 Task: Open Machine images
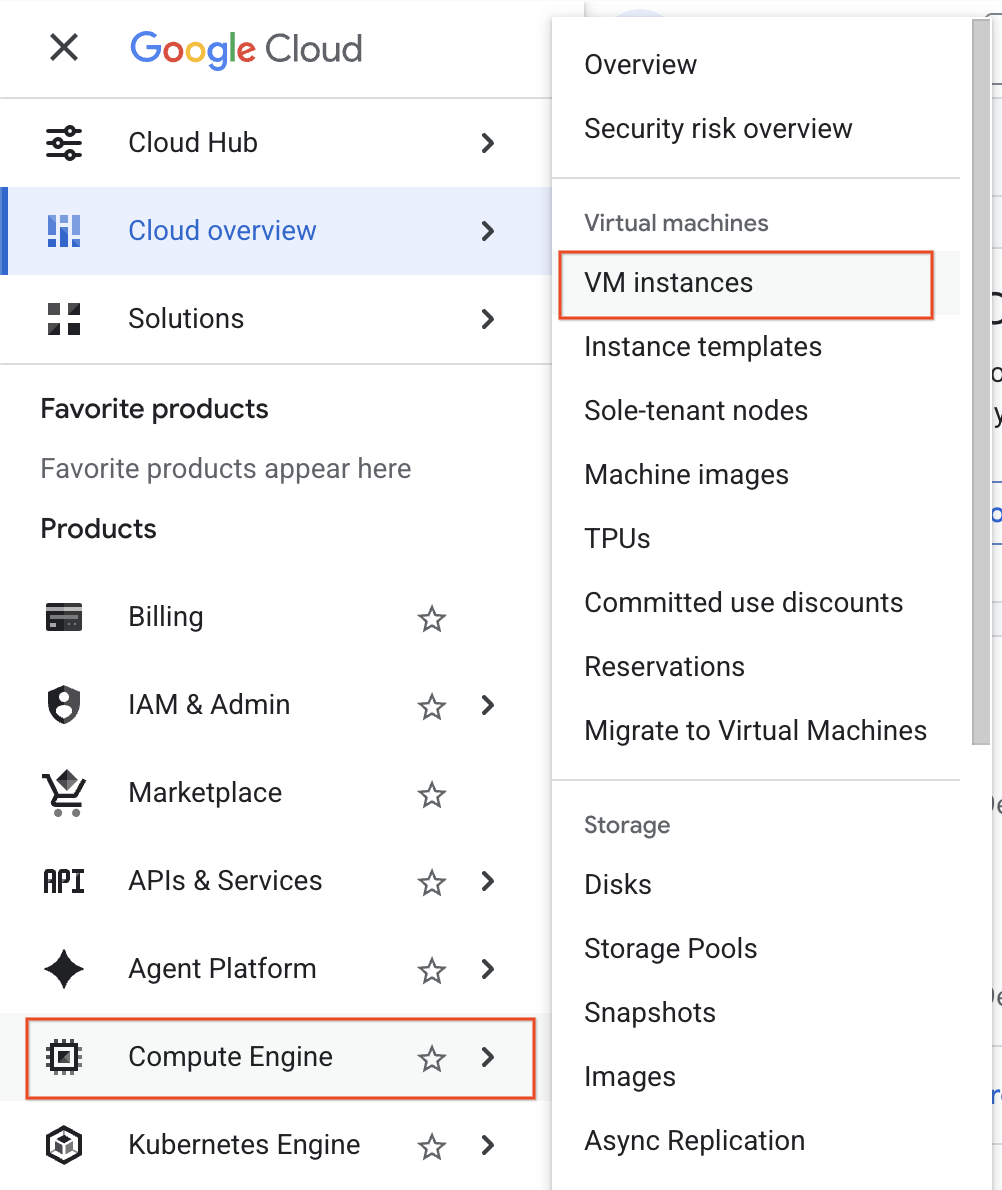pyautogui.click(x=756, y=475)
